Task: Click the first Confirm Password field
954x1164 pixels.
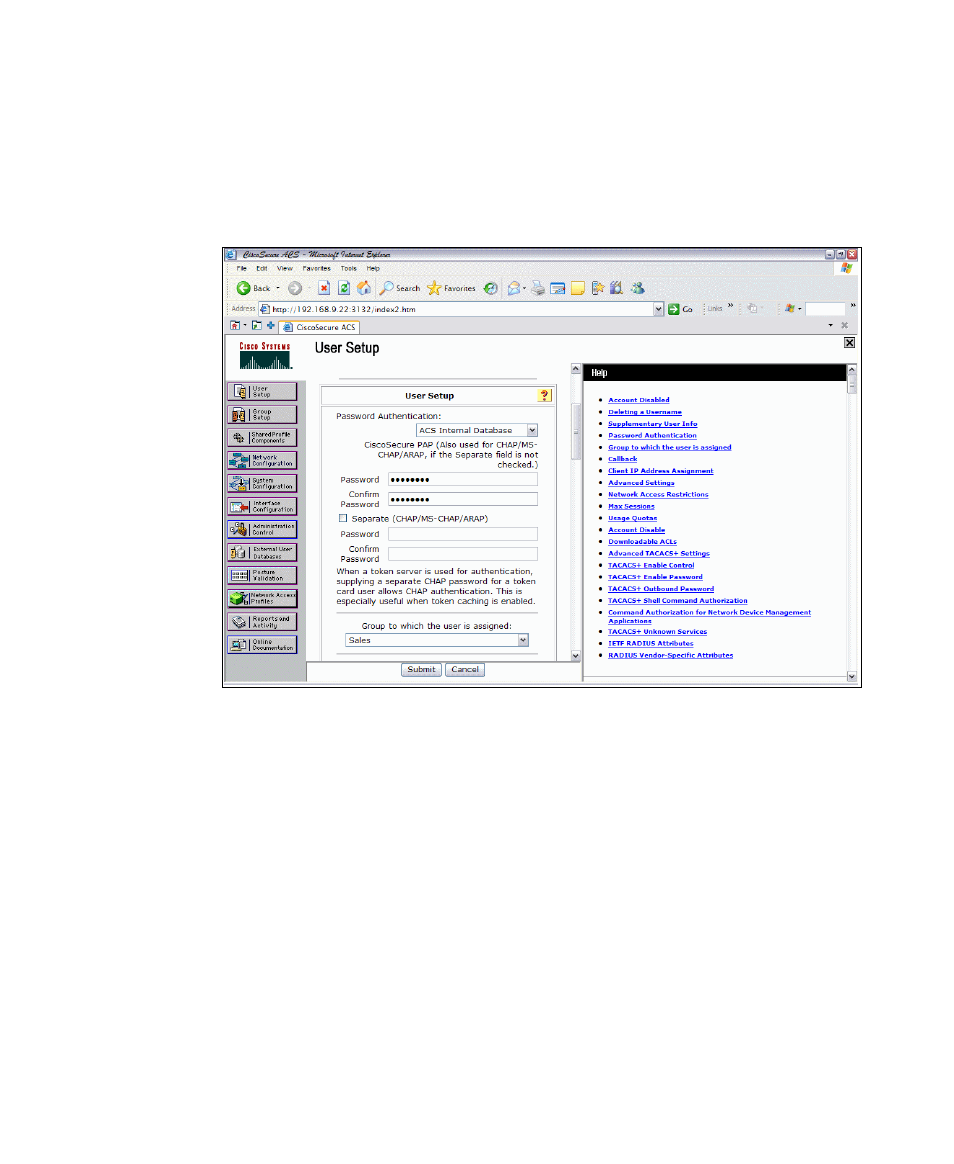Action: 463,499
